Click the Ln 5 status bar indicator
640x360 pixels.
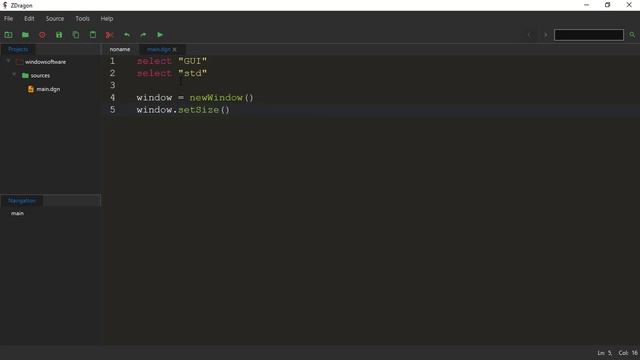605,353
